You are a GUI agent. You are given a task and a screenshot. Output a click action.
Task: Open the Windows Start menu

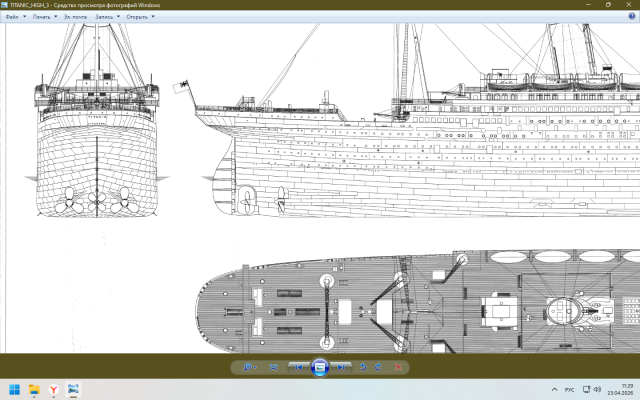(14, 389)
